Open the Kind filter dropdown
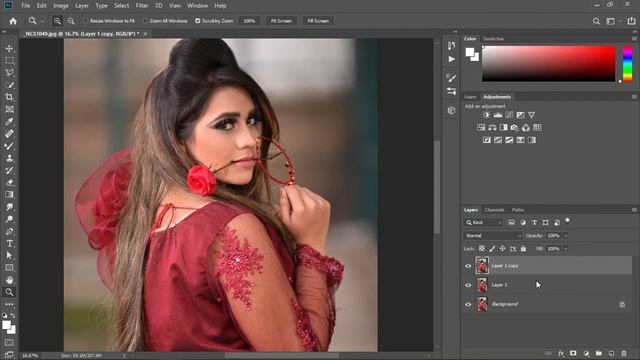 [x=484, y=222]
